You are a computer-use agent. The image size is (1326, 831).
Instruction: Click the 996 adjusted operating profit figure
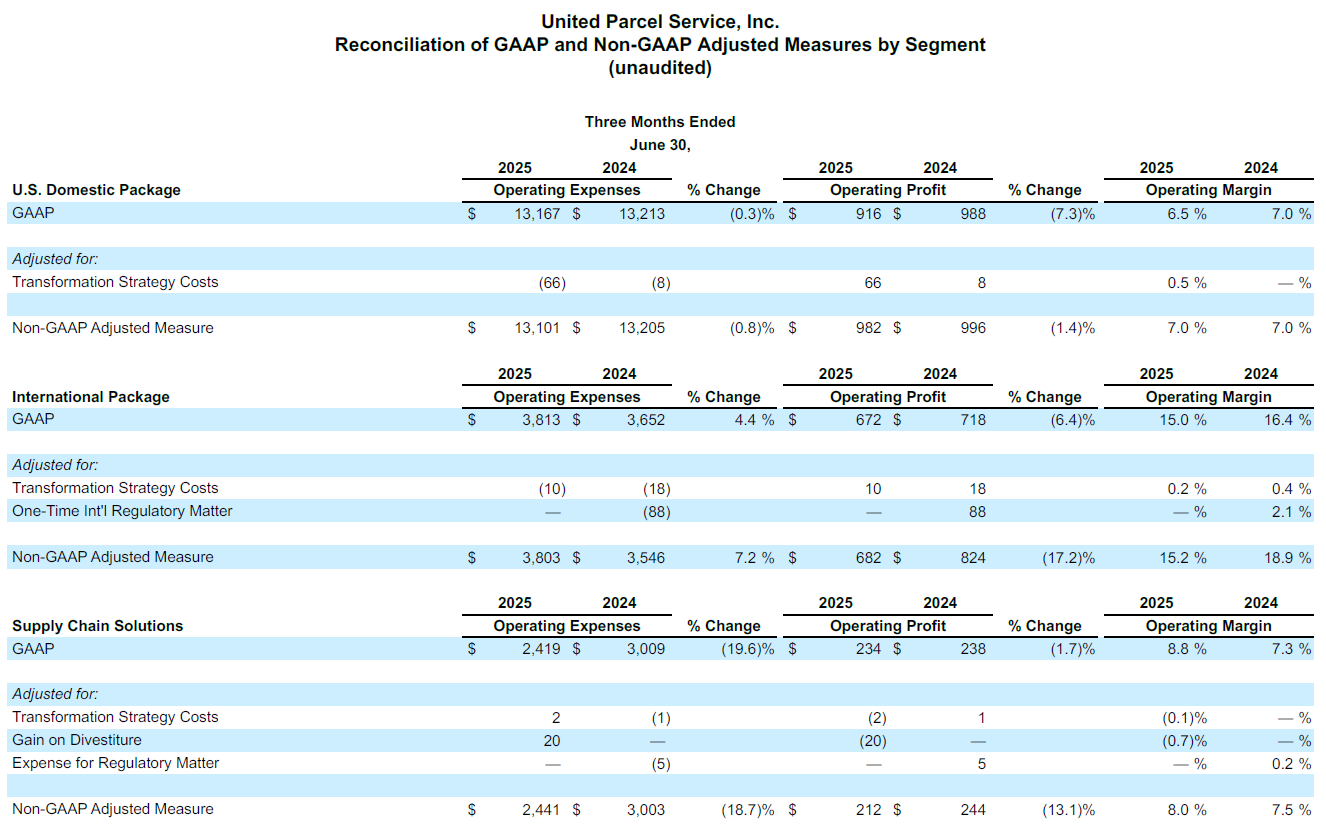point(973,328)
